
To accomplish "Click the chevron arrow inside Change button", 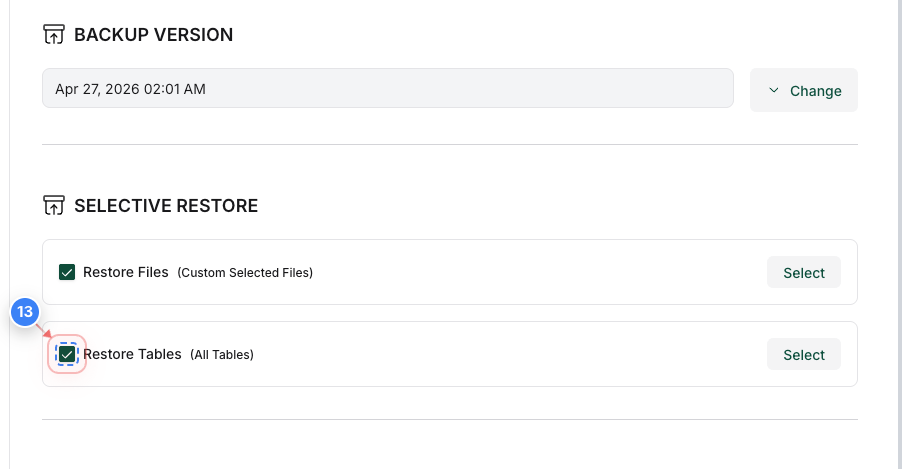I will point(774,90).
